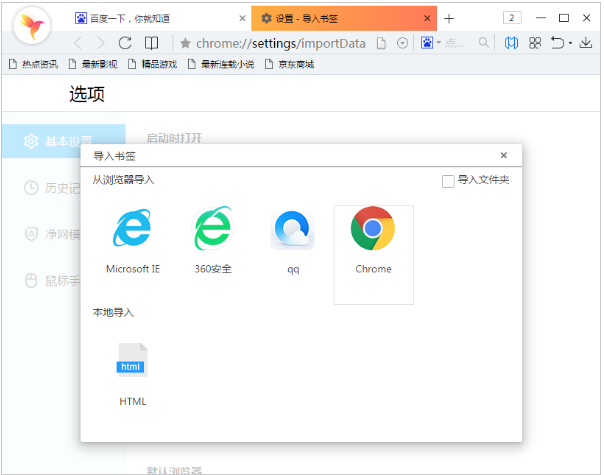Click the tab count box showing 2
The height and width of the screenshot is (475, 604).
coord(512,18)
